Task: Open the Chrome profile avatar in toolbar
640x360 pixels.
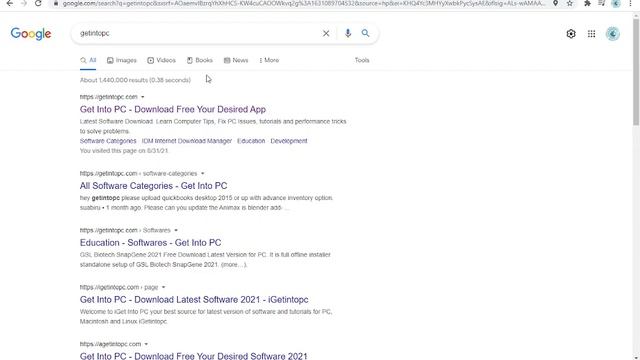Action: 616,3
